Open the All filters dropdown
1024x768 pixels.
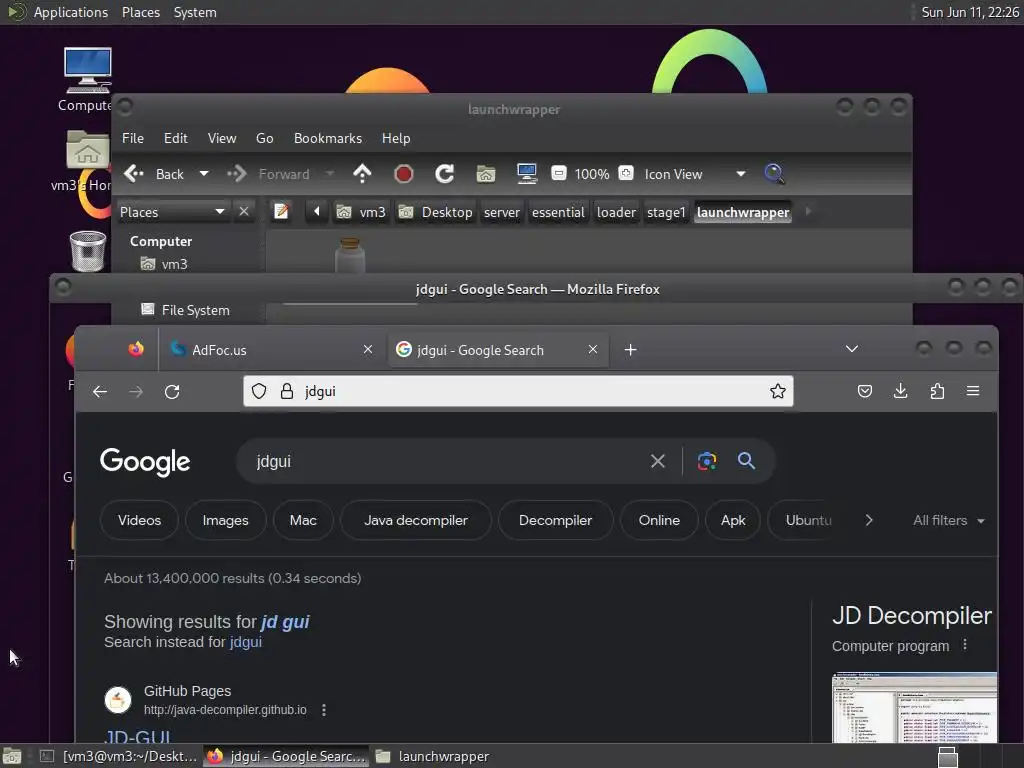pyautogui.click(x=948, y=520)
